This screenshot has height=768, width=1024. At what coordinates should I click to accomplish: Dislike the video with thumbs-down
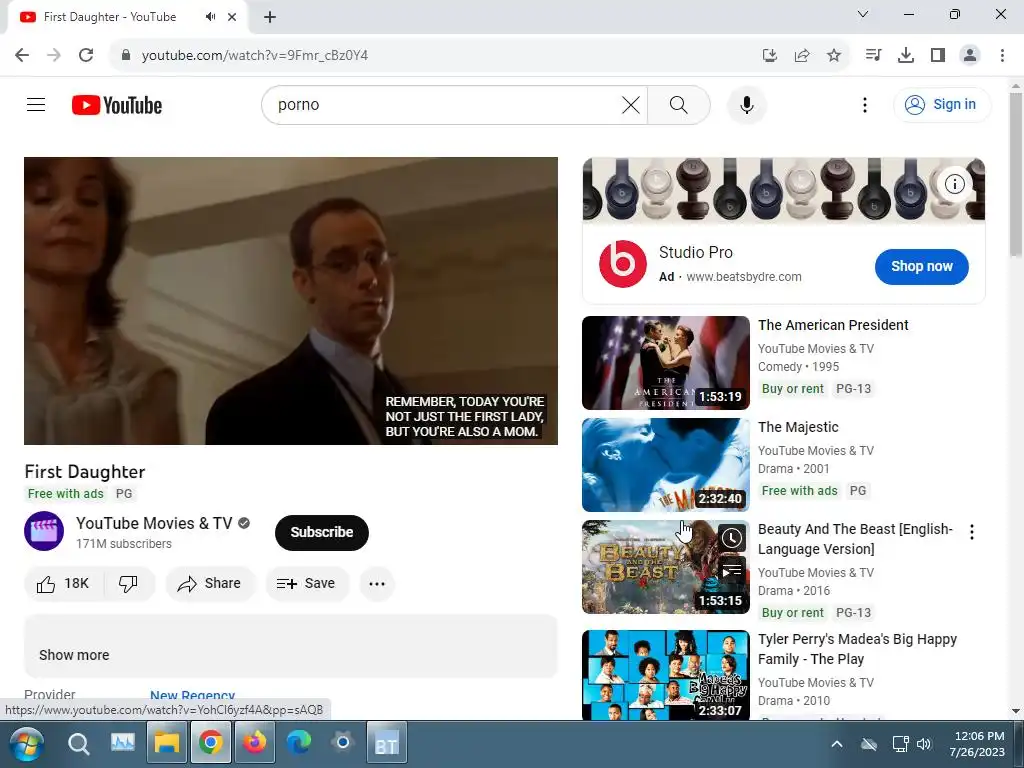tap(129, 583)
